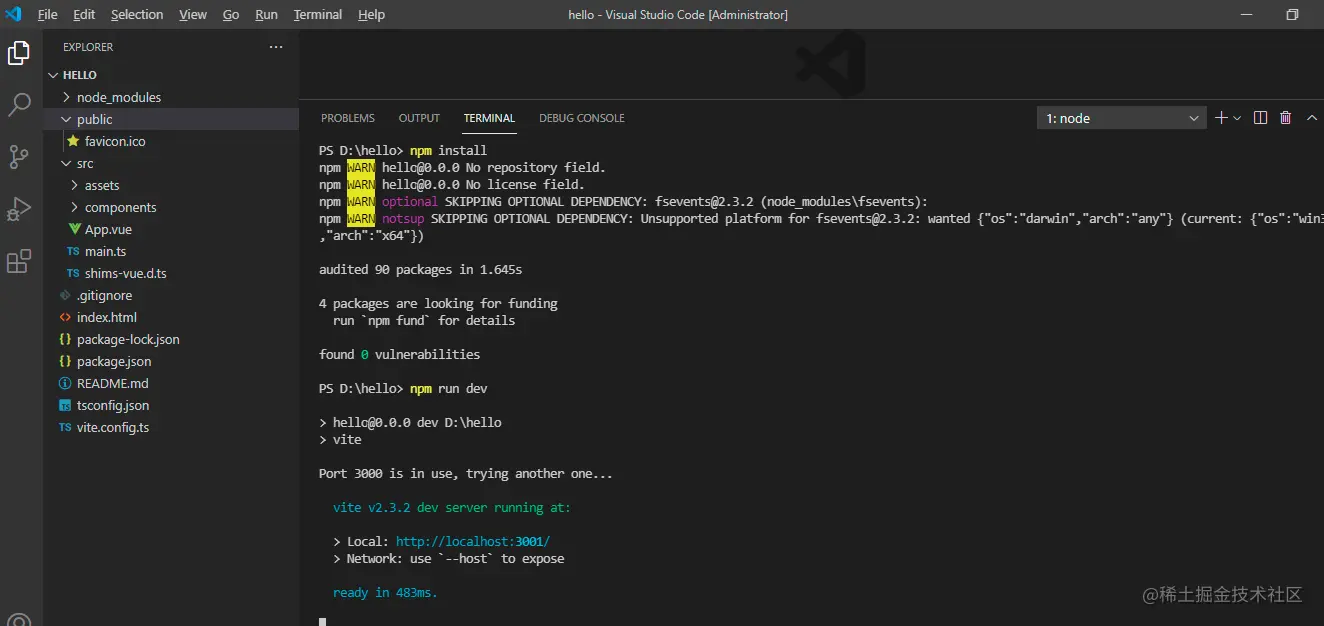Image resolution: width=1324 pixels, height=626 pixels.
Task: Open the Run and Debug view
Action: click(x=19, y=209)
